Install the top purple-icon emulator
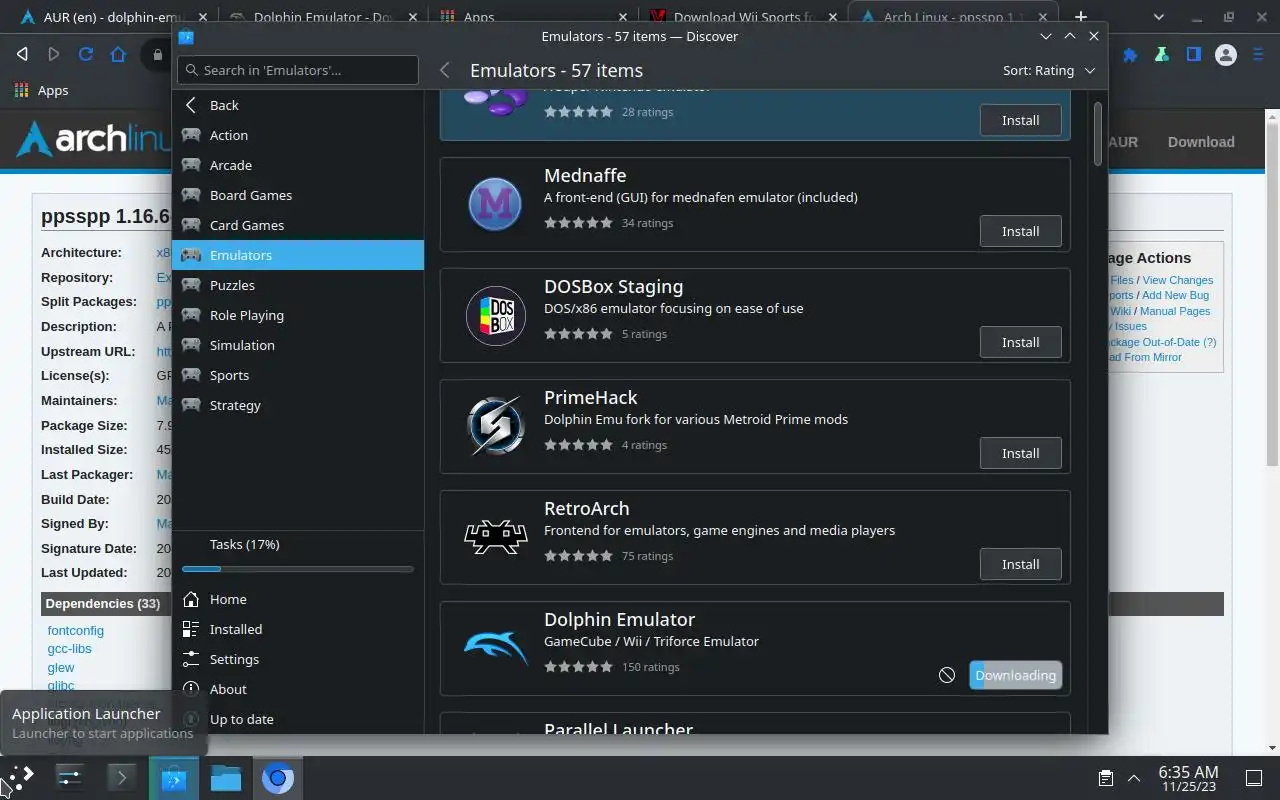The image size is (1280, 800). tap(1020, 120)
